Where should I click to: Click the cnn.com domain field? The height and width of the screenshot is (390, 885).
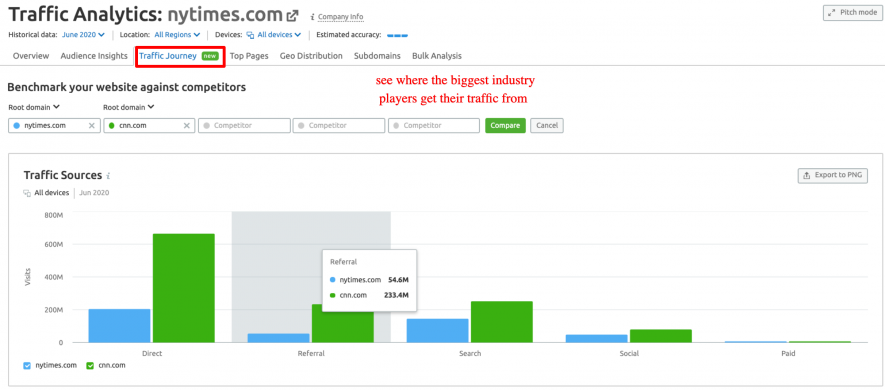tap(150, 125)
